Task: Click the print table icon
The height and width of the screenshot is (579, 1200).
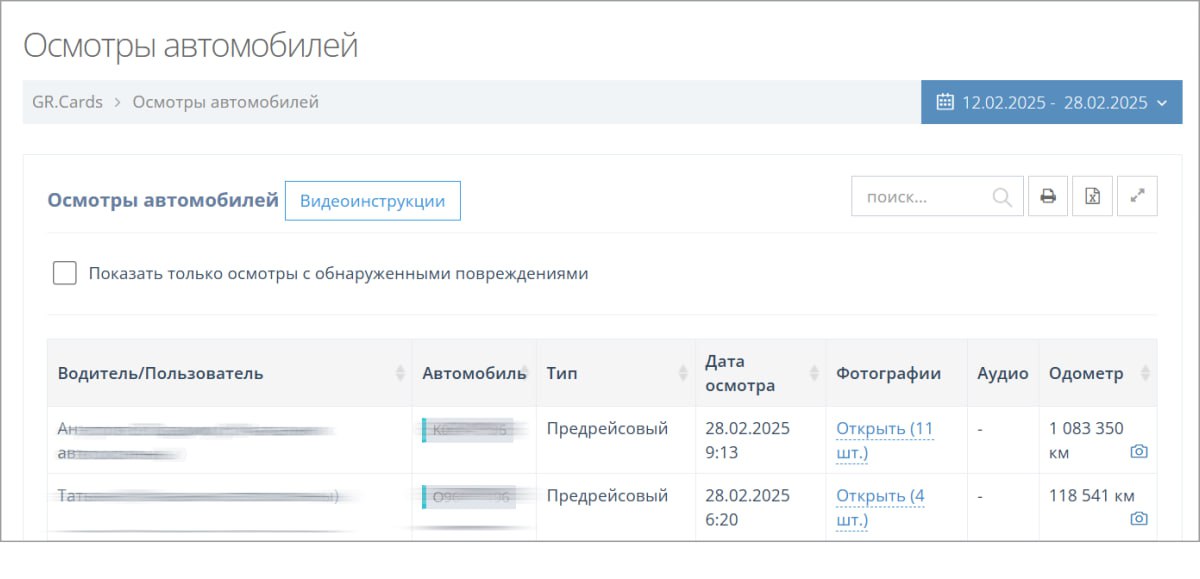Action: tap(1048, 196)
